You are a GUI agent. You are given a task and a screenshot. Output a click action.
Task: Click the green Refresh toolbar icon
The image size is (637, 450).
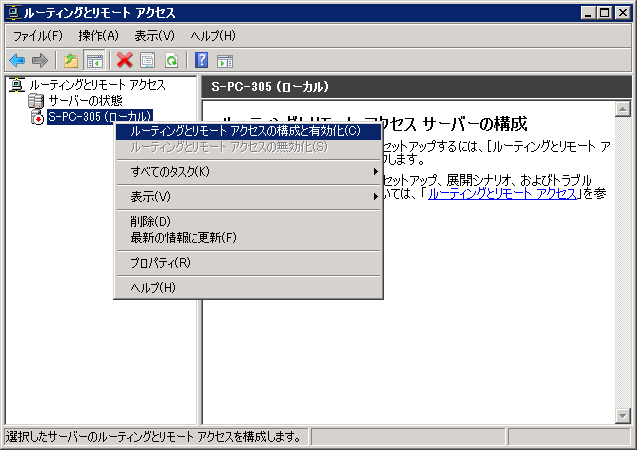tap(171, 60)
